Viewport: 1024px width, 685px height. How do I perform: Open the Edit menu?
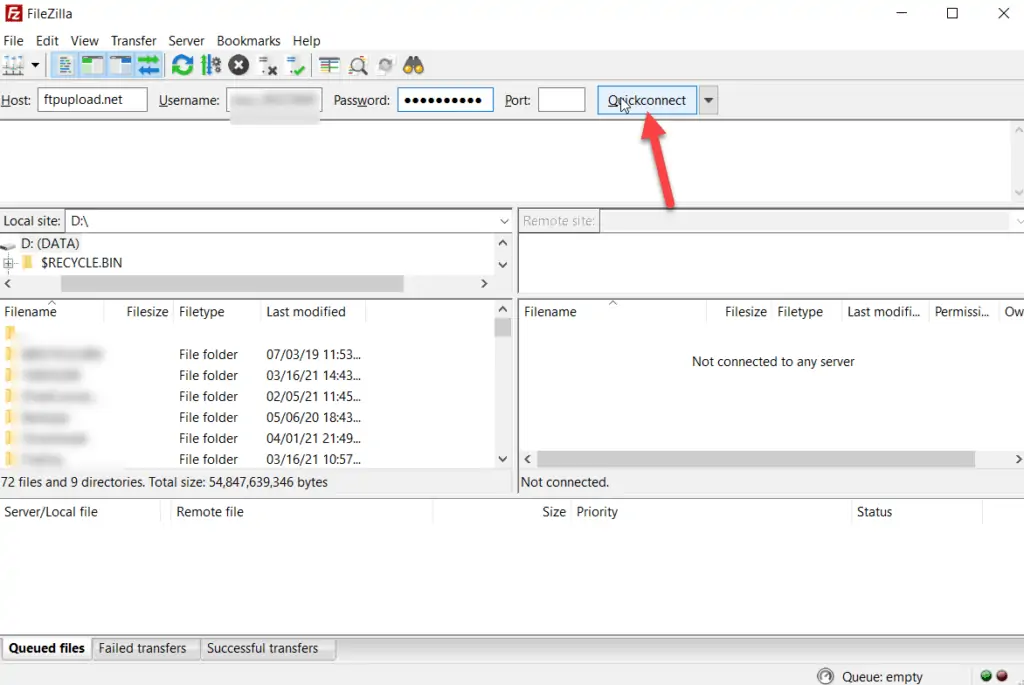(47, 40)
